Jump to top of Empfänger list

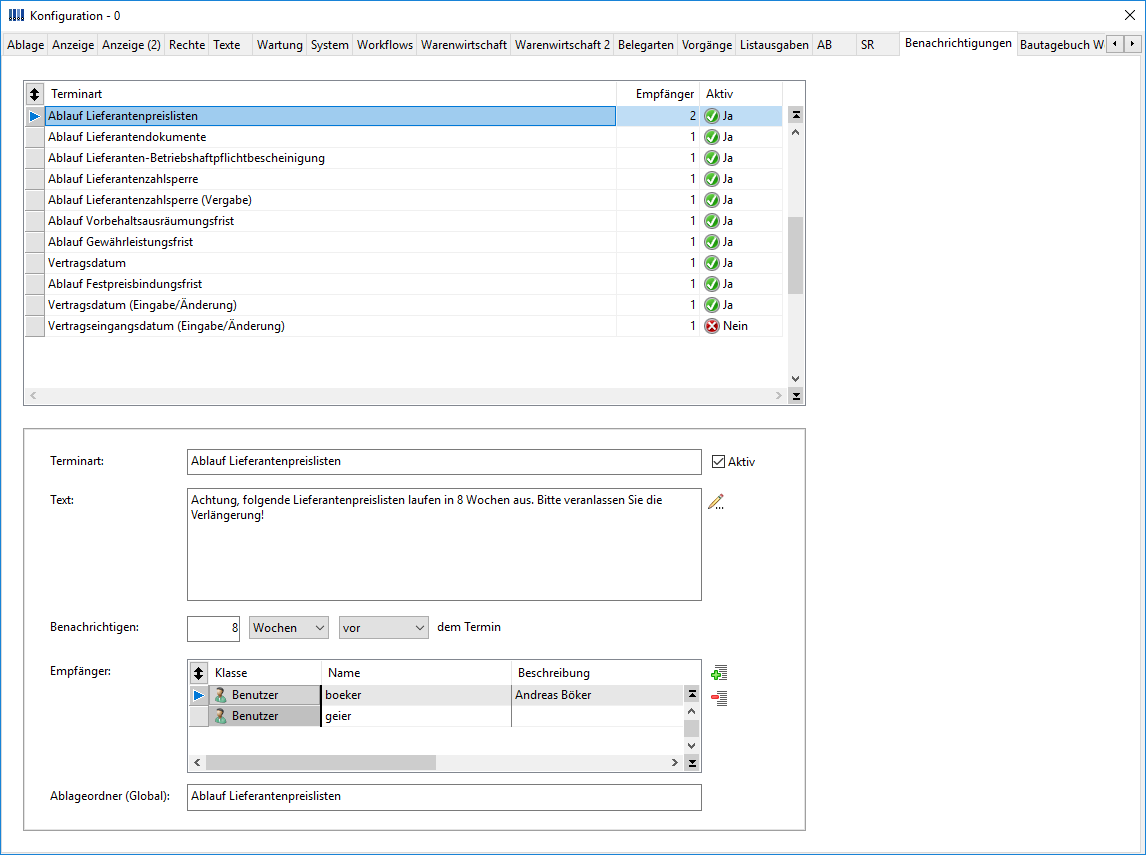(691, 694)
